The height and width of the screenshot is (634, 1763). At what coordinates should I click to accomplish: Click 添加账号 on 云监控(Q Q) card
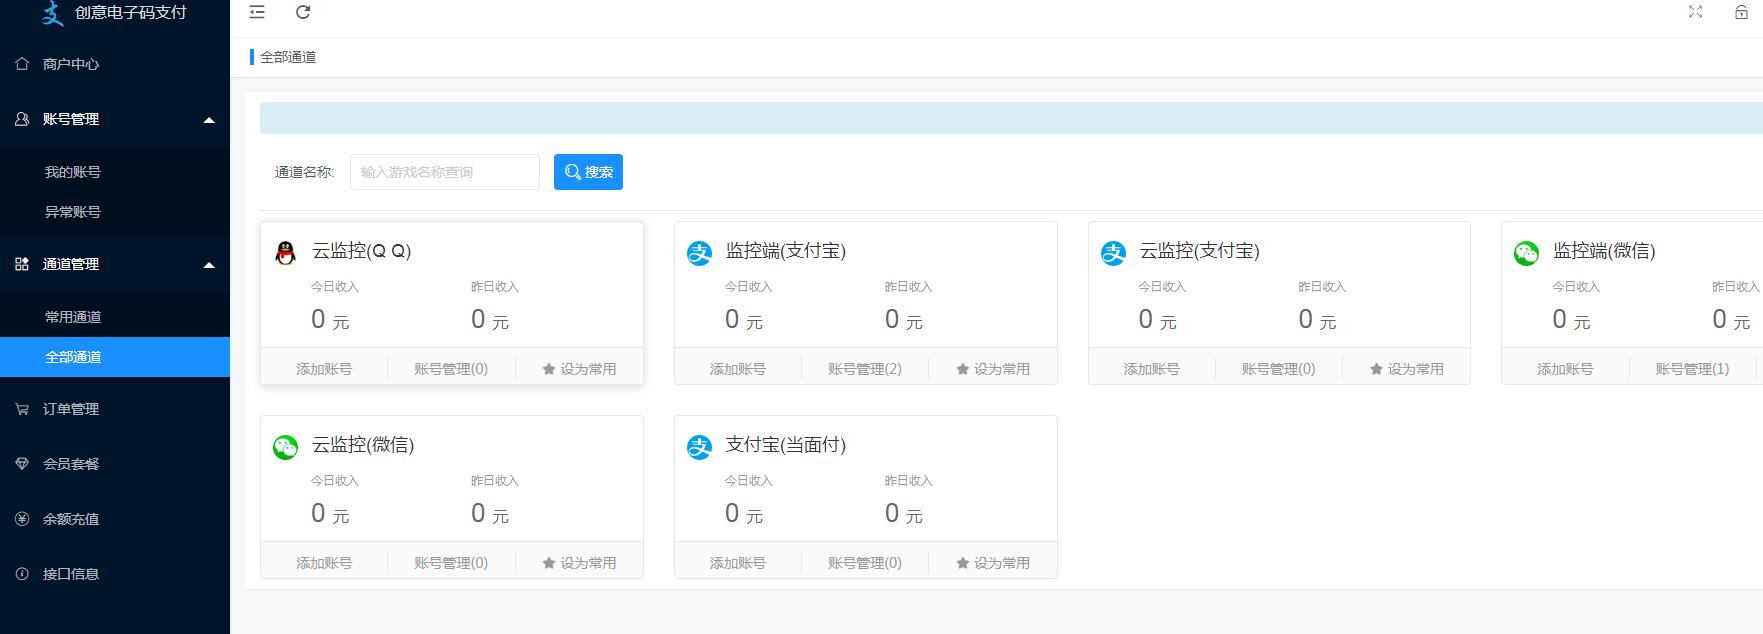coord(324,369)
